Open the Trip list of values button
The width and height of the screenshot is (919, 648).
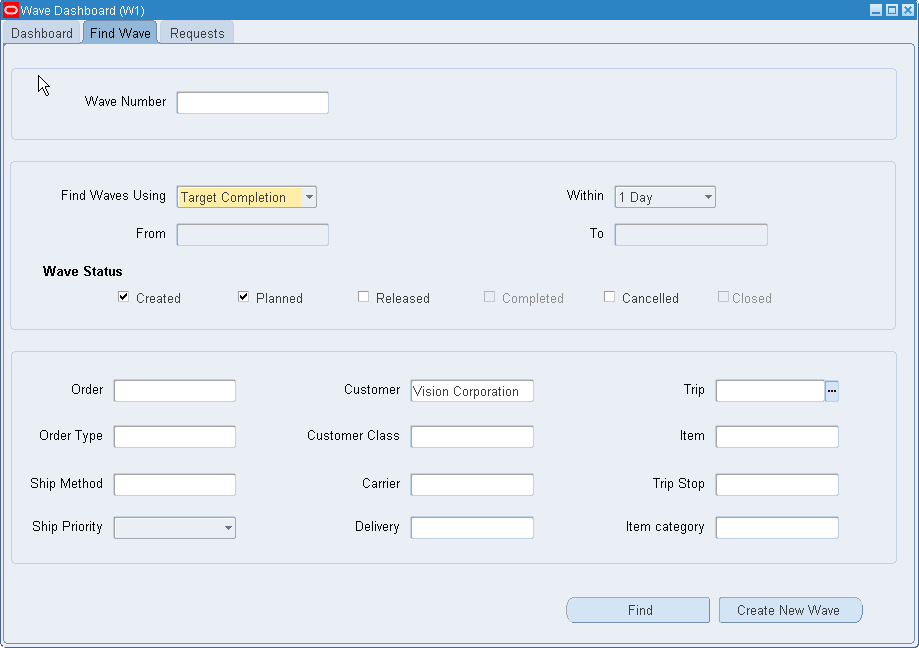pos(832,391)
